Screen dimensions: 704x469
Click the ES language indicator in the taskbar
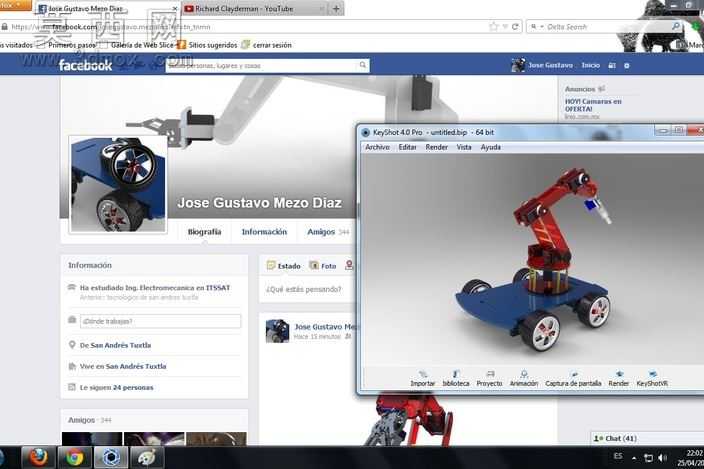pyautogui.click(x=618, y=456)
